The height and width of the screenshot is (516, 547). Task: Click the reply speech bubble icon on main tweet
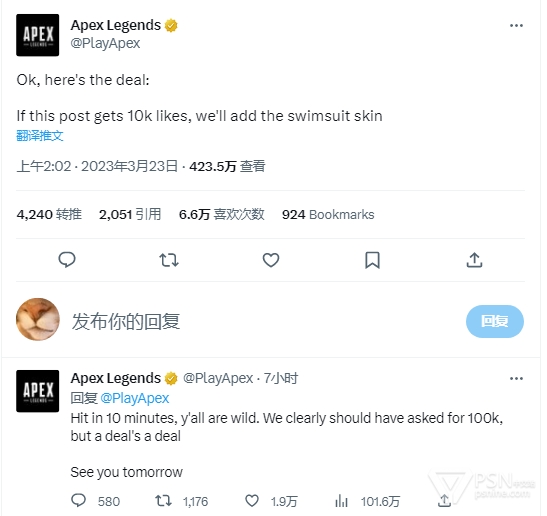click(x=67, y=260)
